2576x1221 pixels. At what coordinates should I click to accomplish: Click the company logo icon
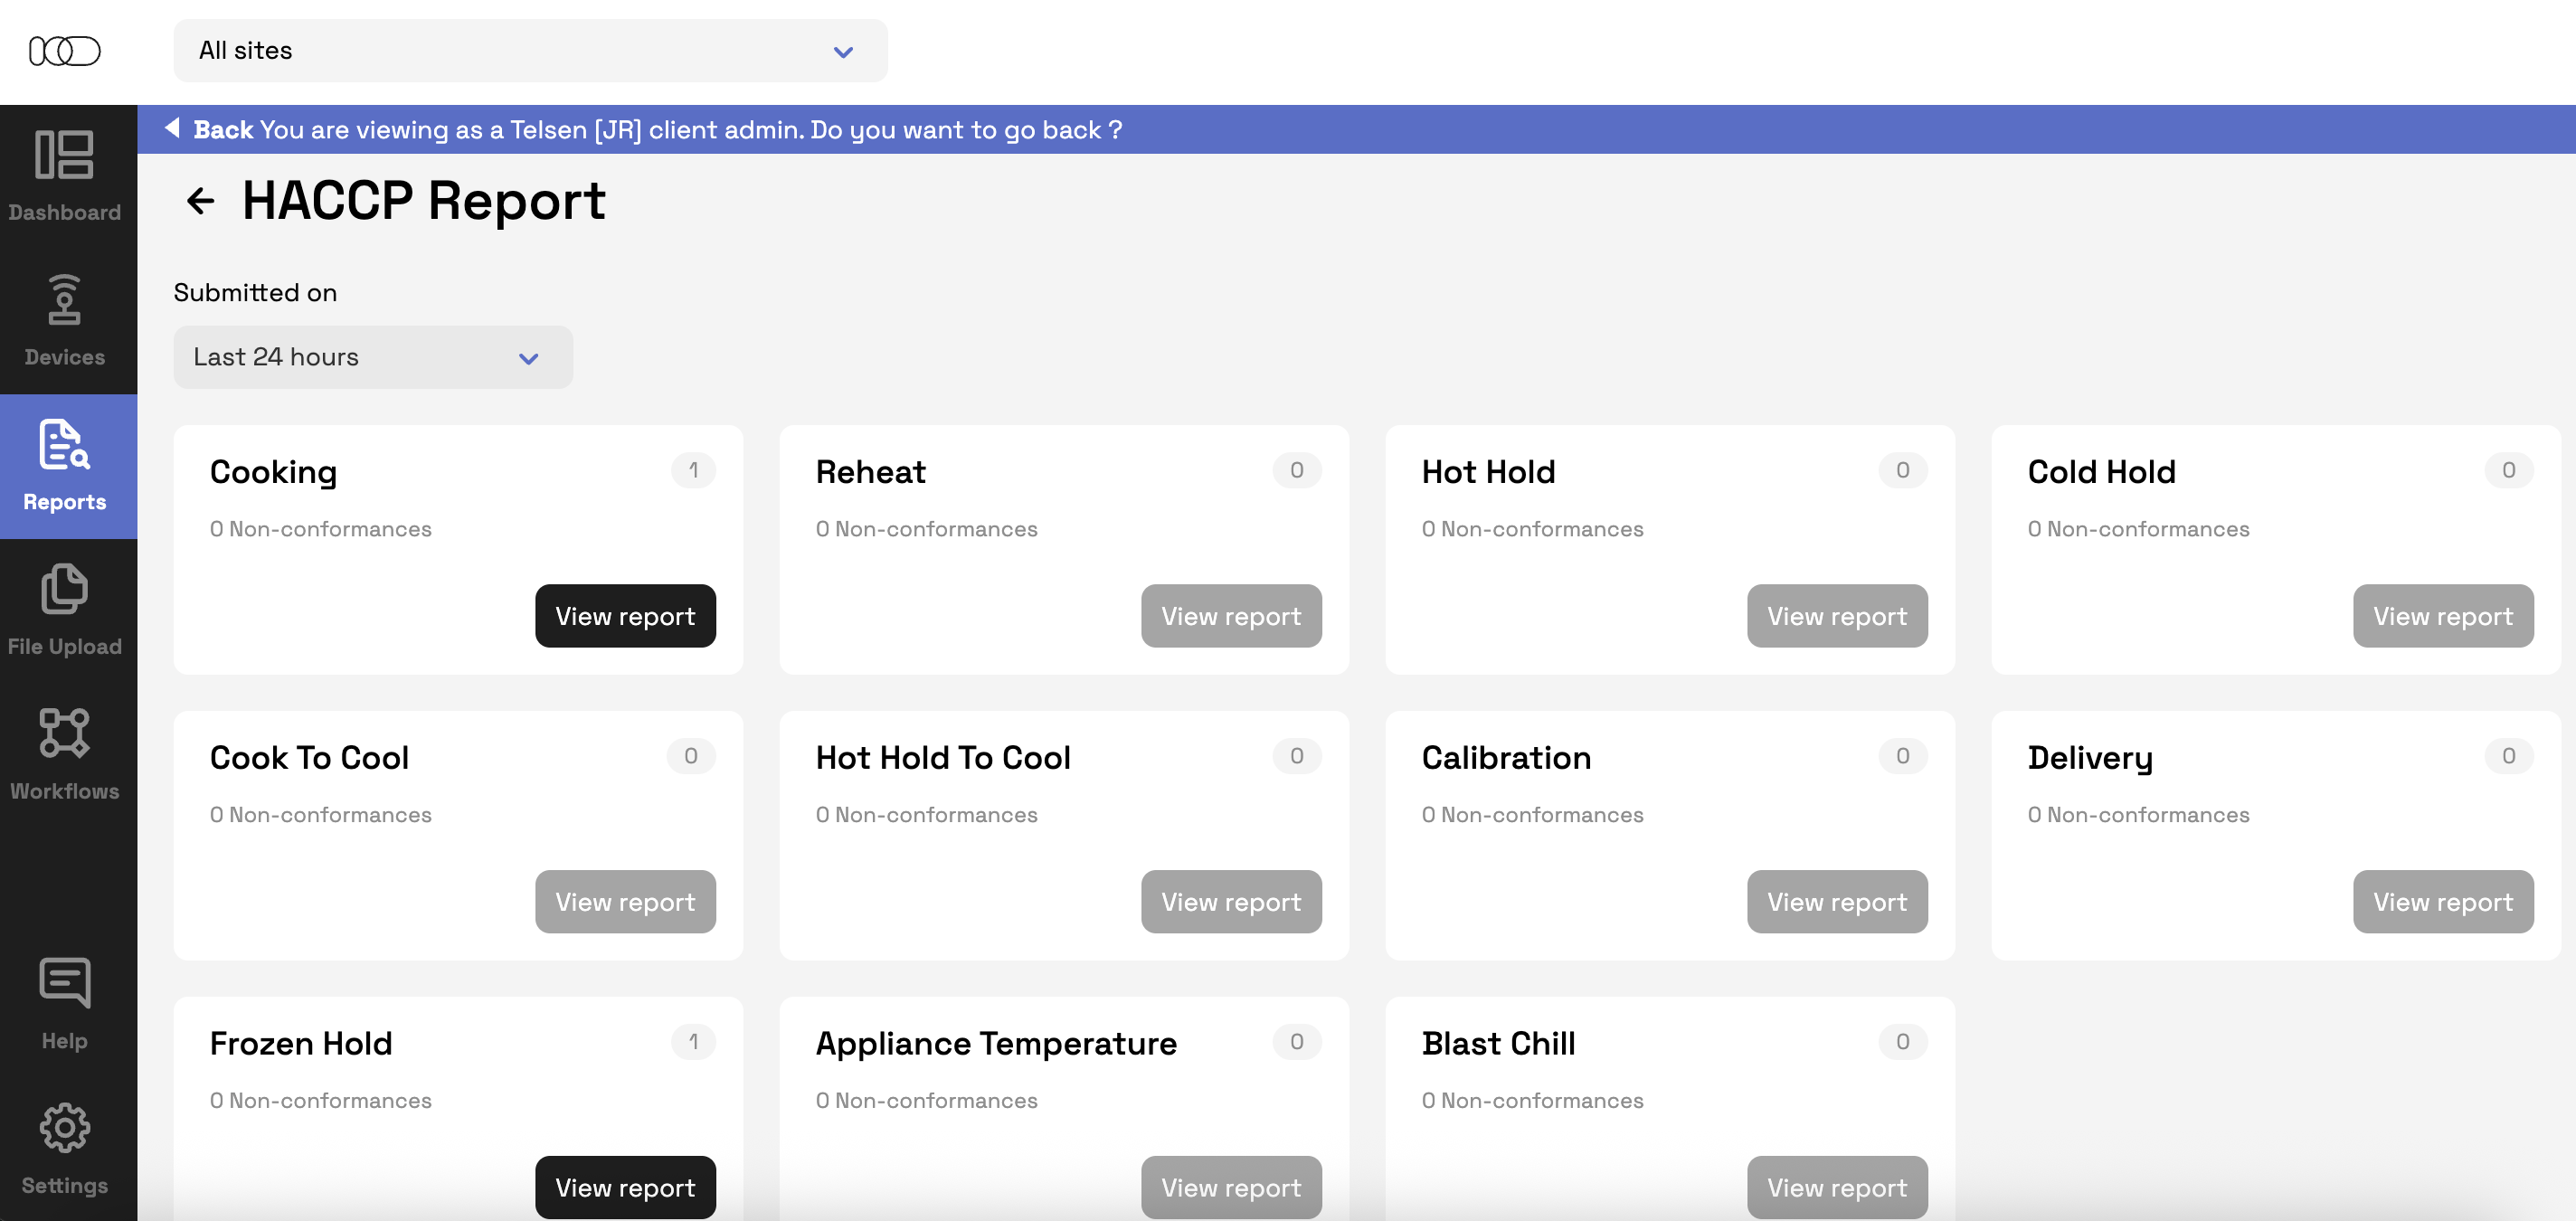tap(64, 50)
